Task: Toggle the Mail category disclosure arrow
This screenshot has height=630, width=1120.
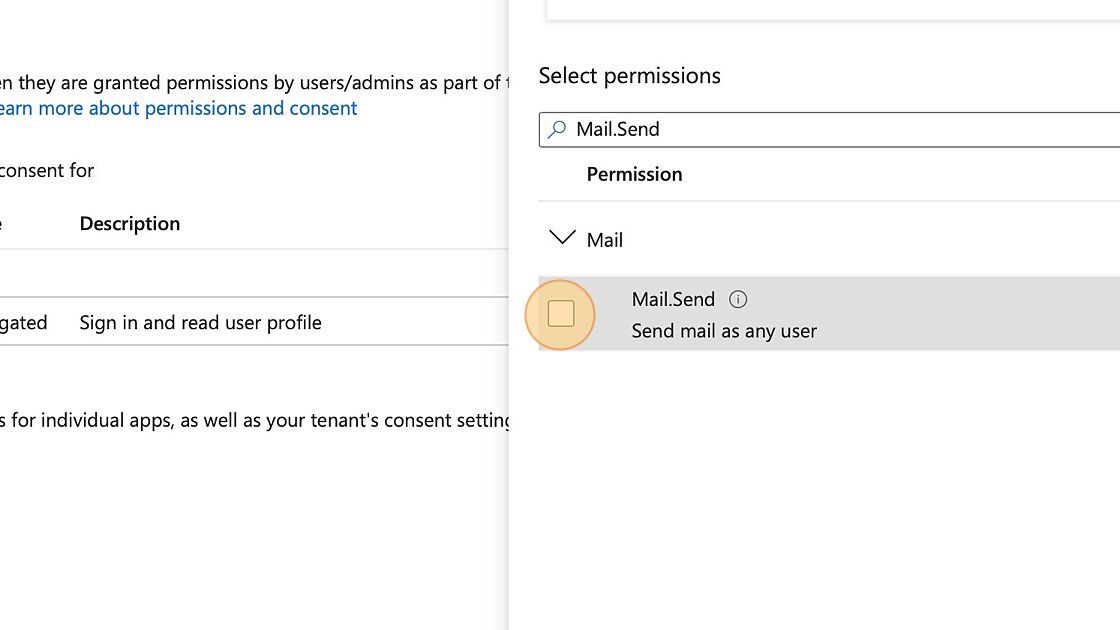Action: click(561, 238)
